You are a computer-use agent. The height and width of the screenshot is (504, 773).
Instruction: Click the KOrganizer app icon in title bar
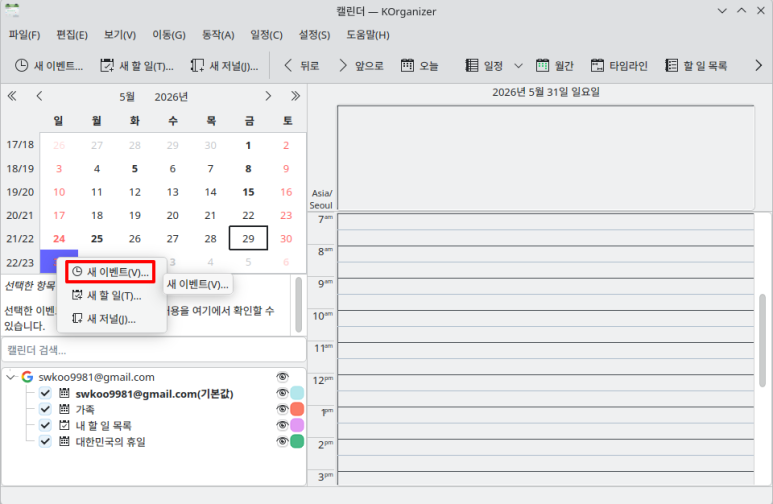12,10
